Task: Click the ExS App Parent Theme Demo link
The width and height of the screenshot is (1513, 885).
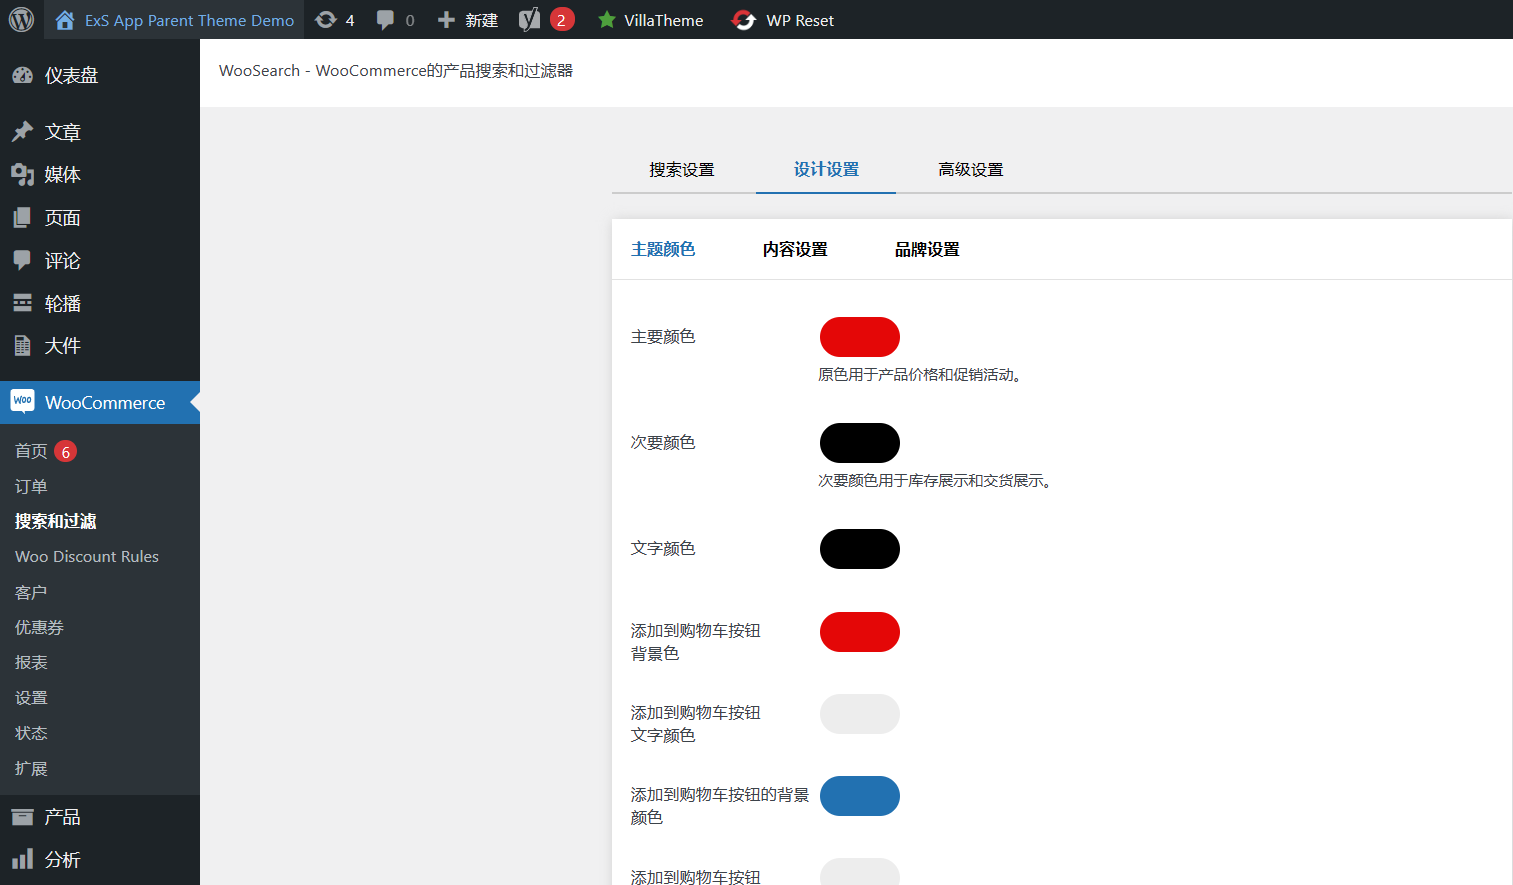Action: [x=189, y=20]
